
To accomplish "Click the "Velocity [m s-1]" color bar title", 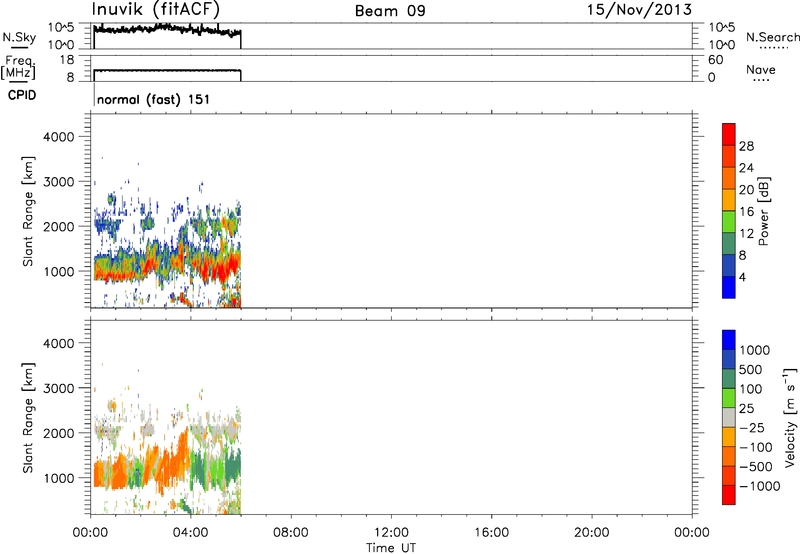I will 790,417.
